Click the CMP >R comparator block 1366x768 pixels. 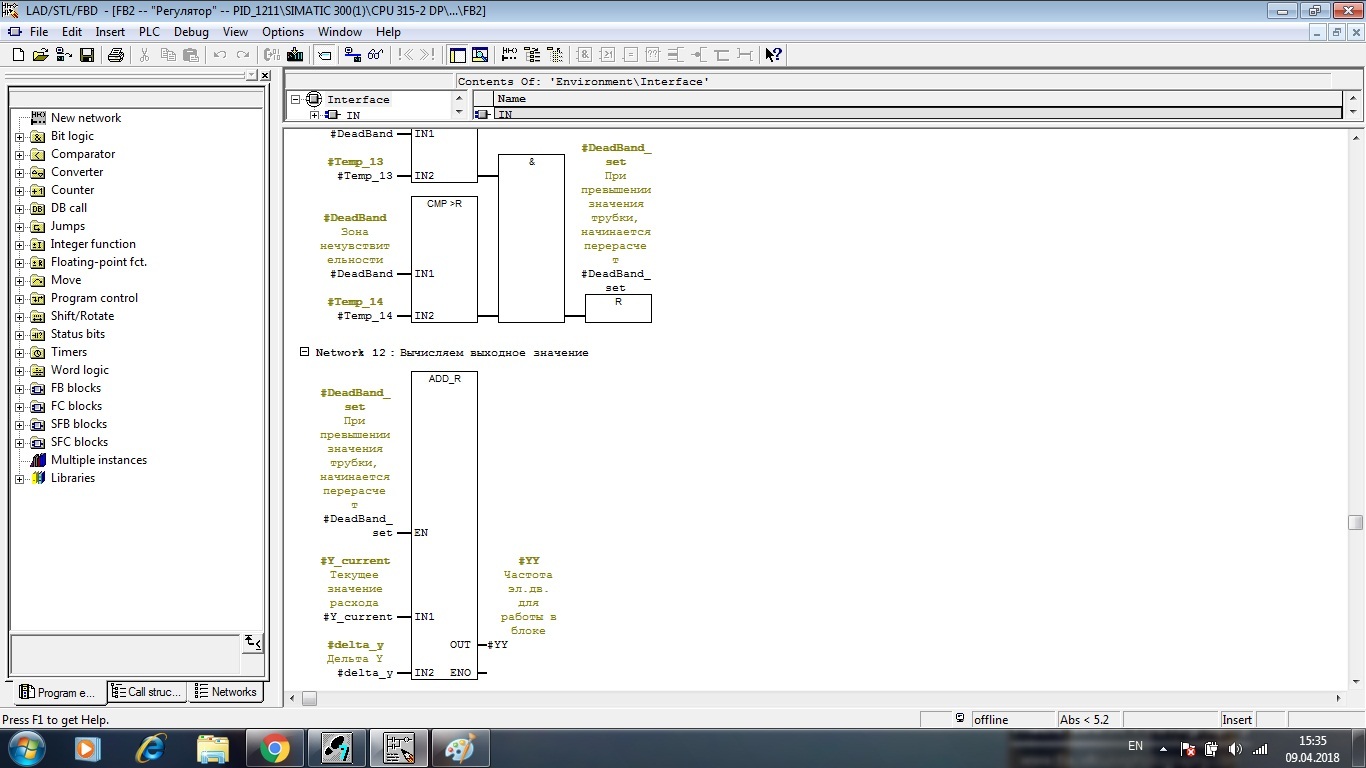point(444,259)
